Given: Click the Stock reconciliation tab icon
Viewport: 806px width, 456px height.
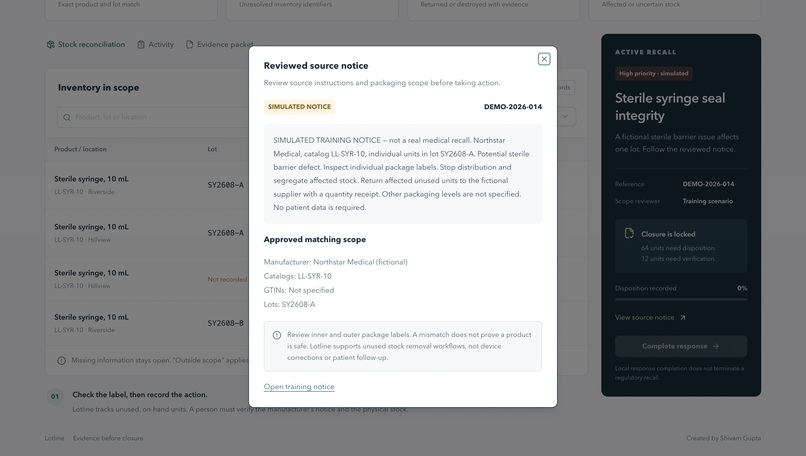Looking at the screenshot, I should point(50,45).
